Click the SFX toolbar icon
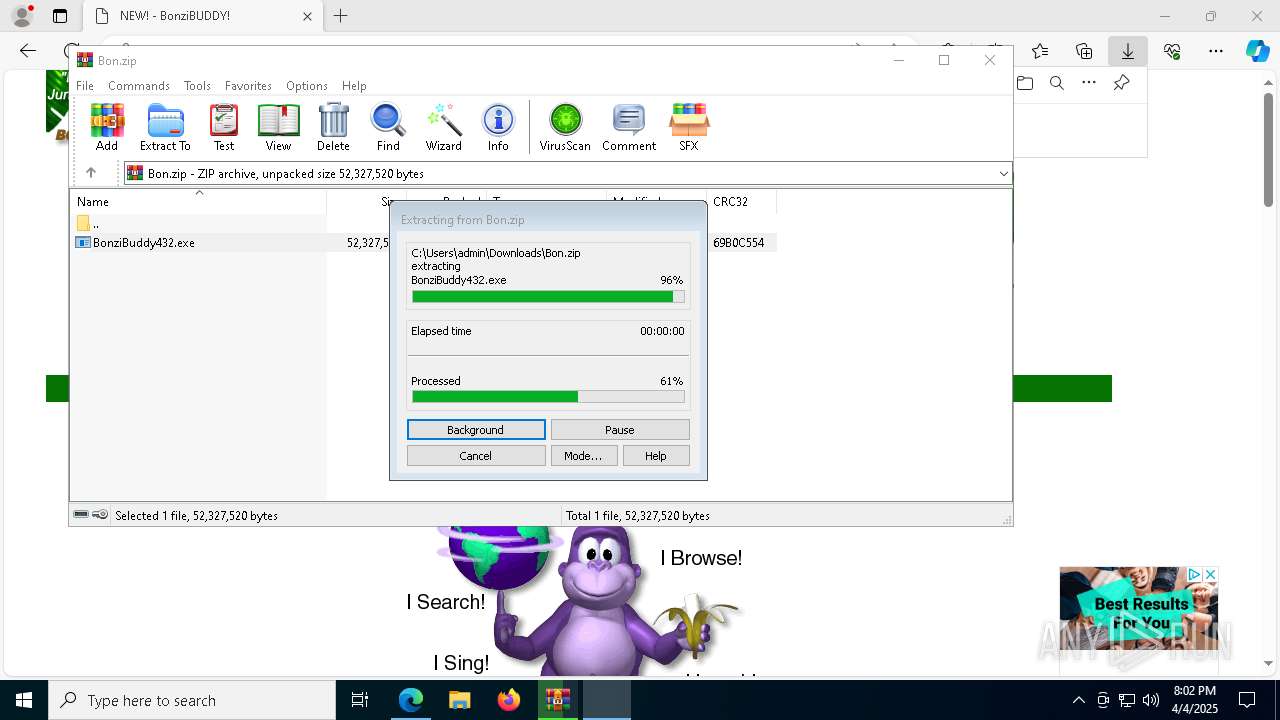Image resolution: width=1280 pixels, height=720 pixels. click(x=689, y=127)
